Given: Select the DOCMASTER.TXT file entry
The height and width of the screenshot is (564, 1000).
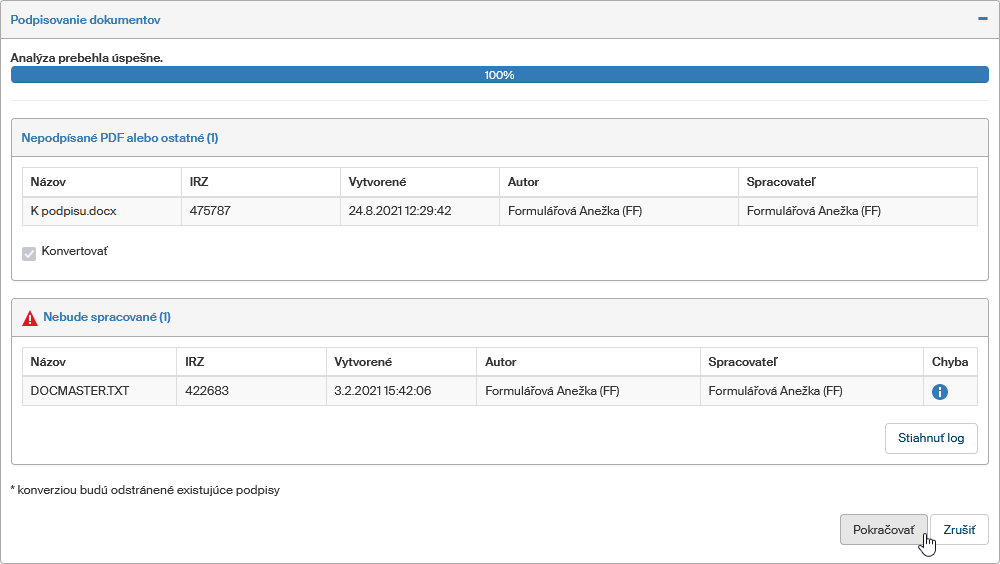Looking at the screenshot, I should tap(80, 391).
